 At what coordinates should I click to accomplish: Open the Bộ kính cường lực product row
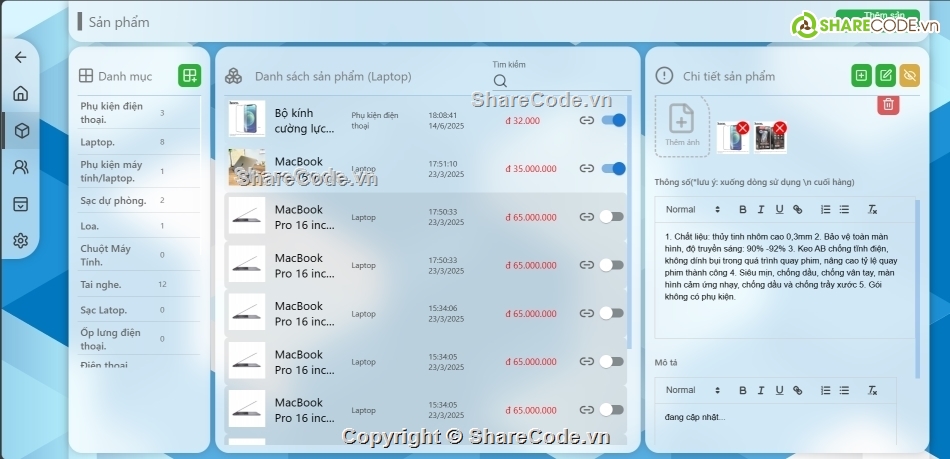click(425, 121)
